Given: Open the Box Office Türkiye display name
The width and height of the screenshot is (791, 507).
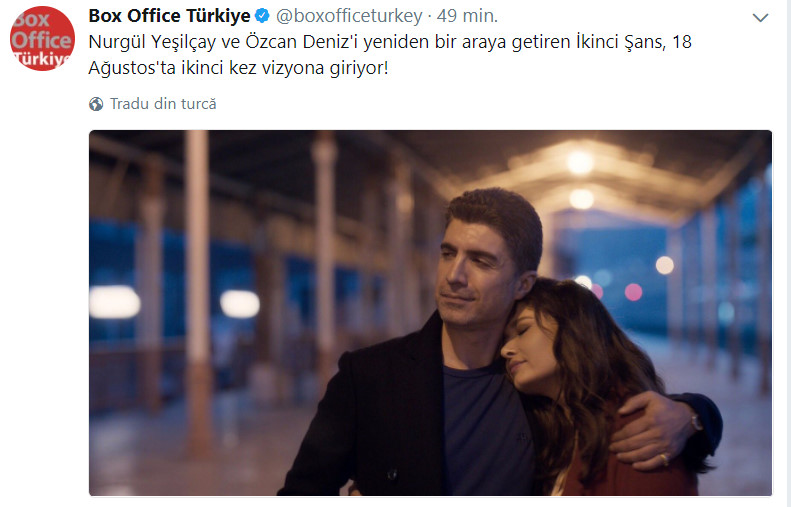Looking at the screenshot, I should [170, 16].
